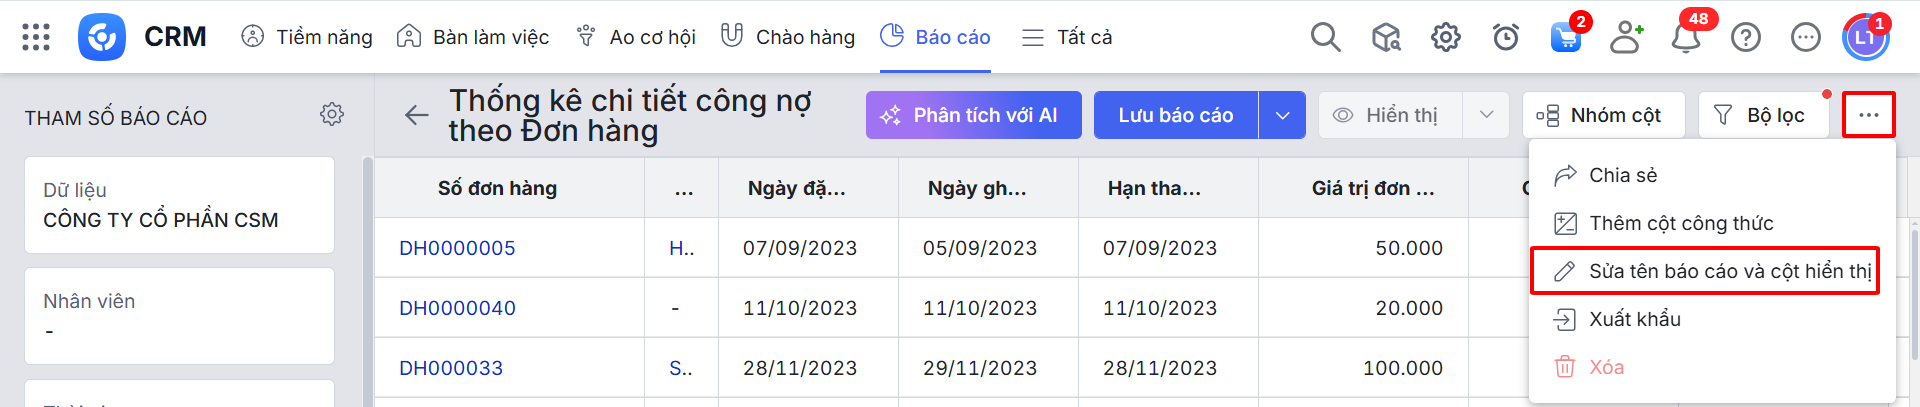The image size is (1920, 407).
Task: Open the settings gear in top bar
Action: click(1445, 37)
